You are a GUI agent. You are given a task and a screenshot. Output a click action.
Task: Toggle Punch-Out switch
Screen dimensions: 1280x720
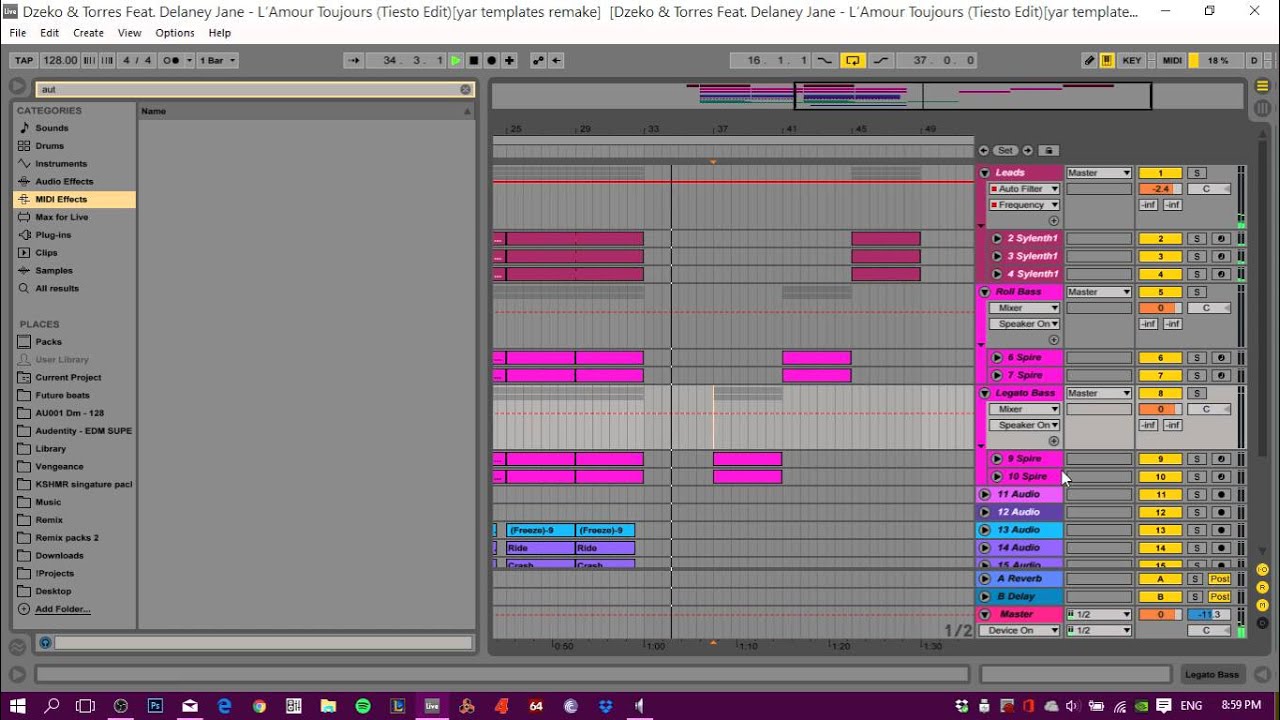[880, 60]
